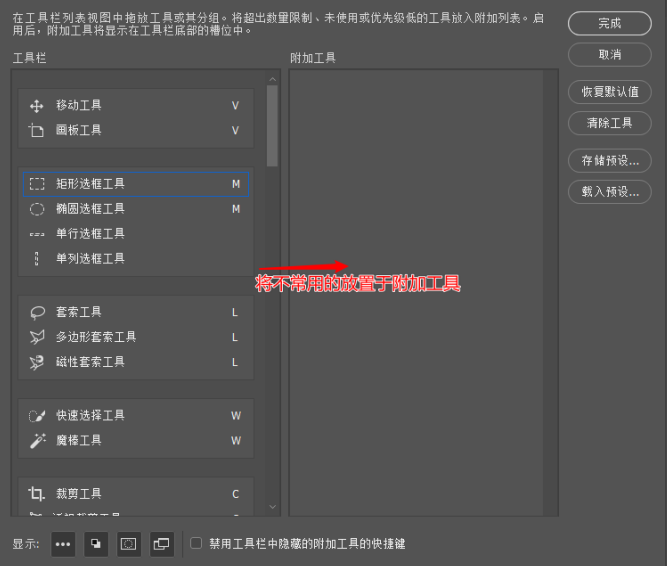This screenshot has height=566, width=667.
Task: Click shortcut M of 椭圆选框工具
Action: coord(236,209)
